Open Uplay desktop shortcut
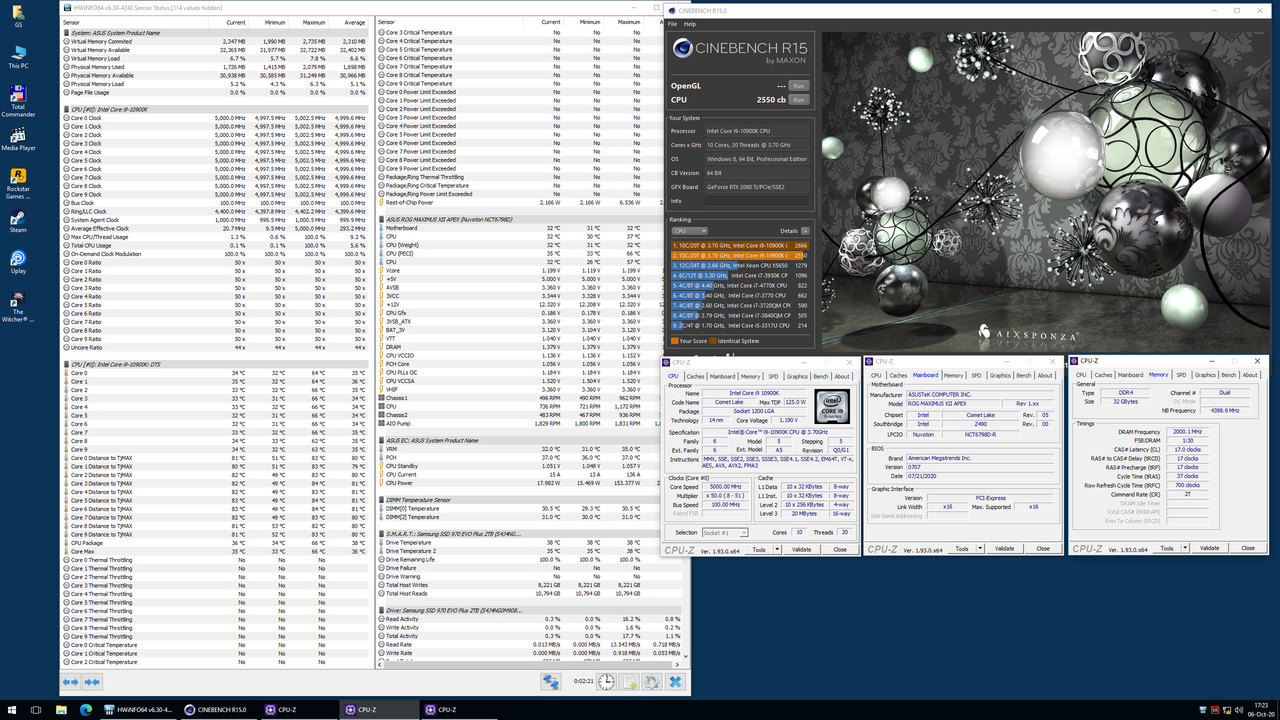The width and height of the screenshot is (1280, 720). pos(18,262)
